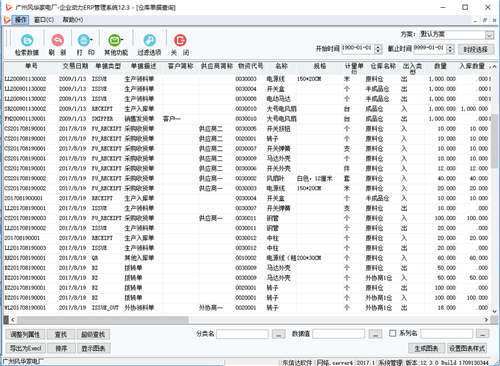Restore the inner document window

[x=485, y=21]
